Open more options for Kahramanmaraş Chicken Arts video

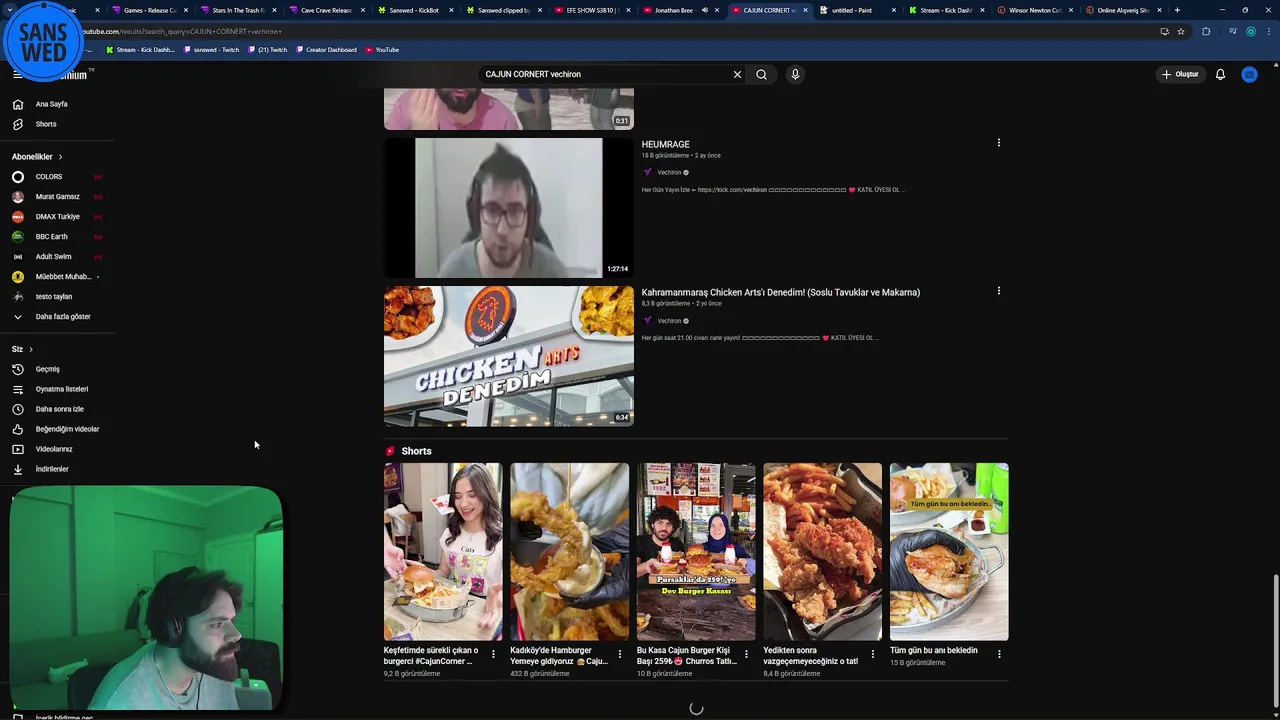[998, 291]
